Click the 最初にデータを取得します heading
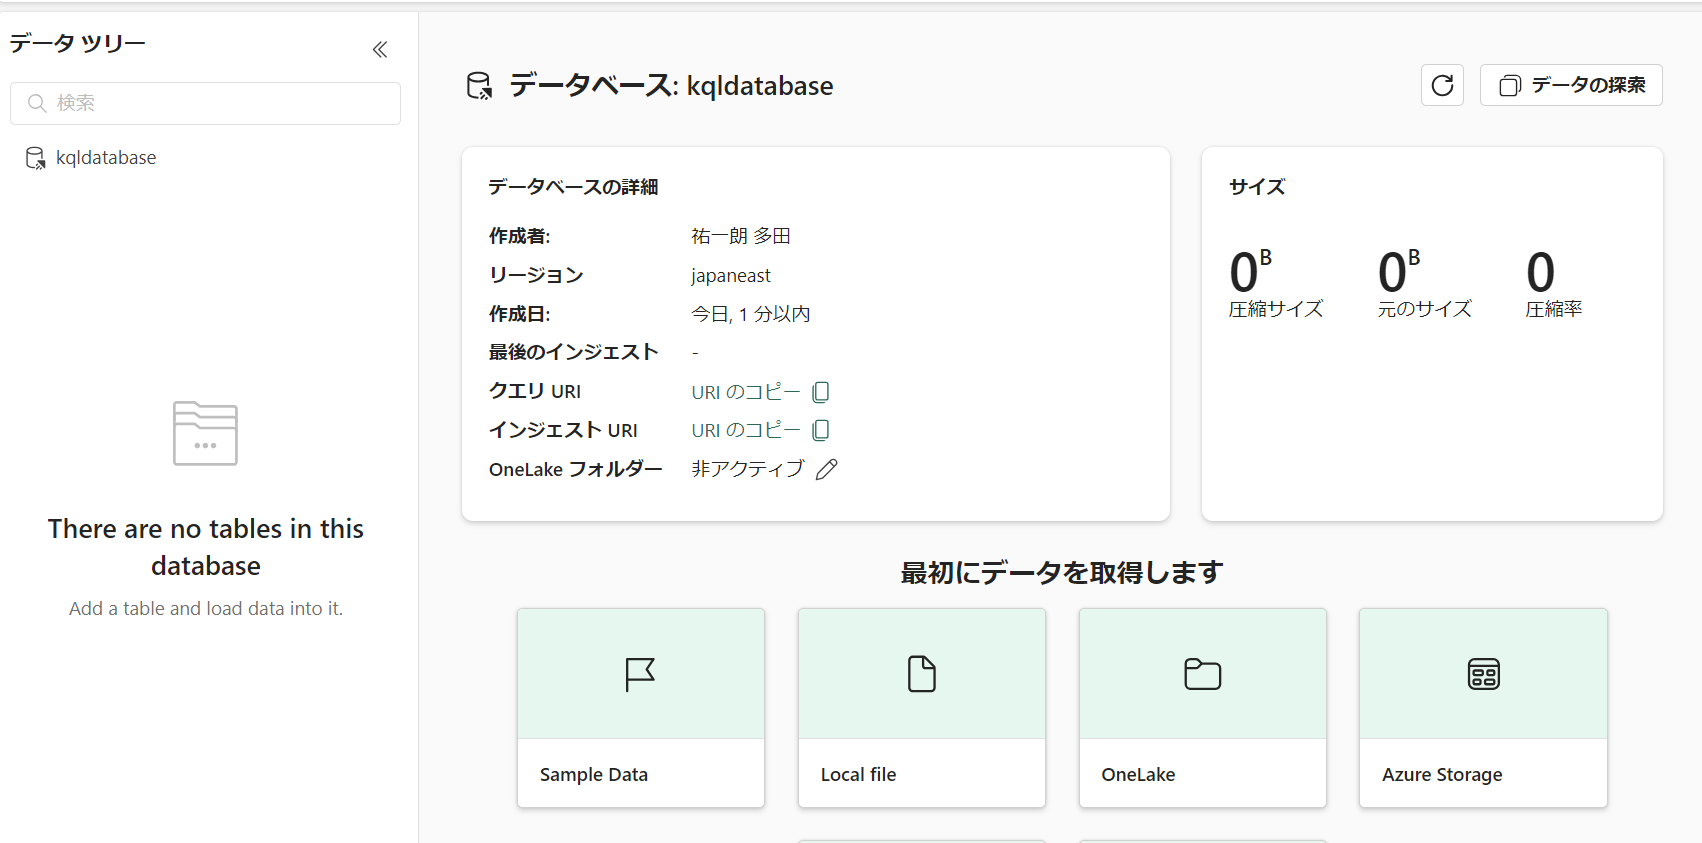This screenshot has width=1702, height=843. click(x=1062, y=573)
